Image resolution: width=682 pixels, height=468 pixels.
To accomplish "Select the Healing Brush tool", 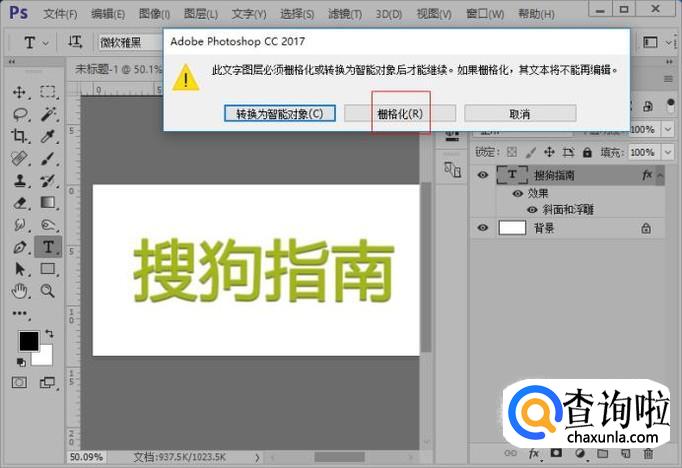I will [19, 158].
